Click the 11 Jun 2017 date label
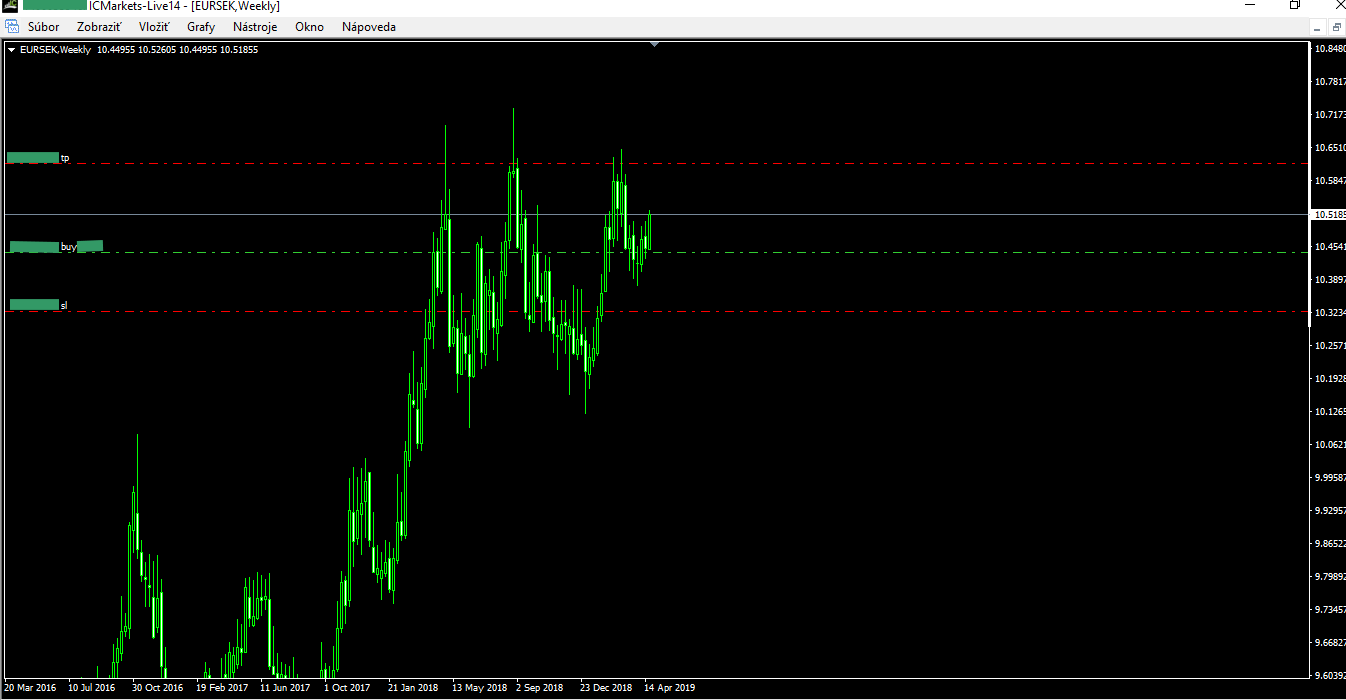 285,688
